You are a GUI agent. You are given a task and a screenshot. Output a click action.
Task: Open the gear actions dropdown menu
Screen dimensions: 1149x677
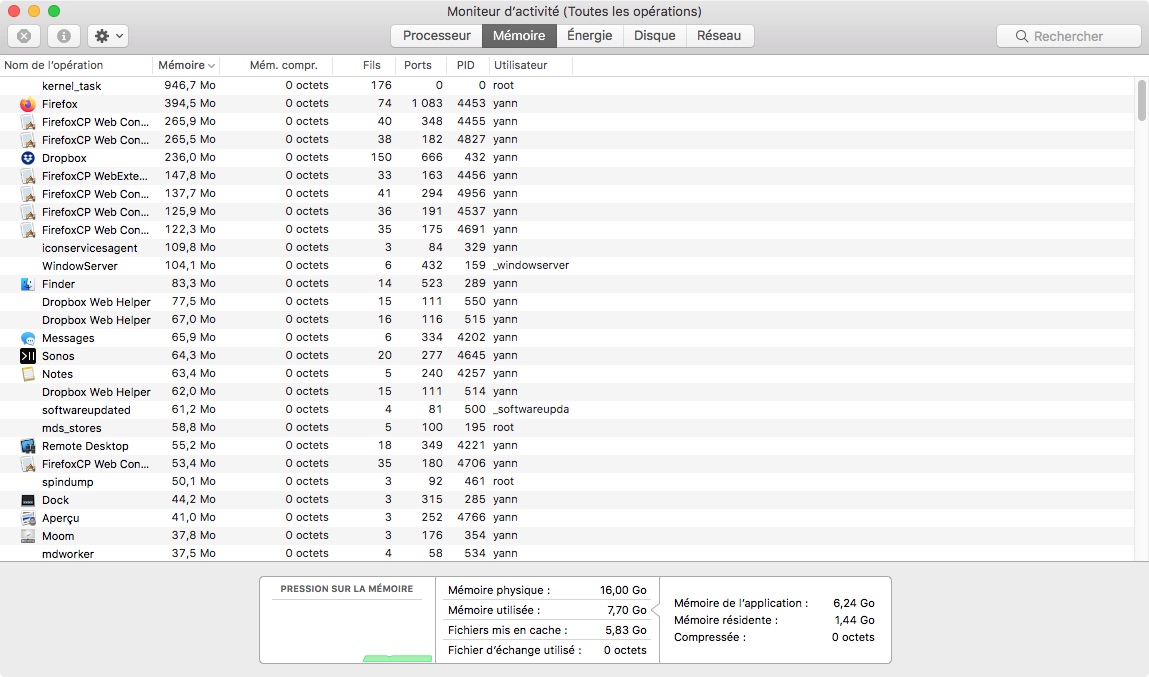(108, 36)
